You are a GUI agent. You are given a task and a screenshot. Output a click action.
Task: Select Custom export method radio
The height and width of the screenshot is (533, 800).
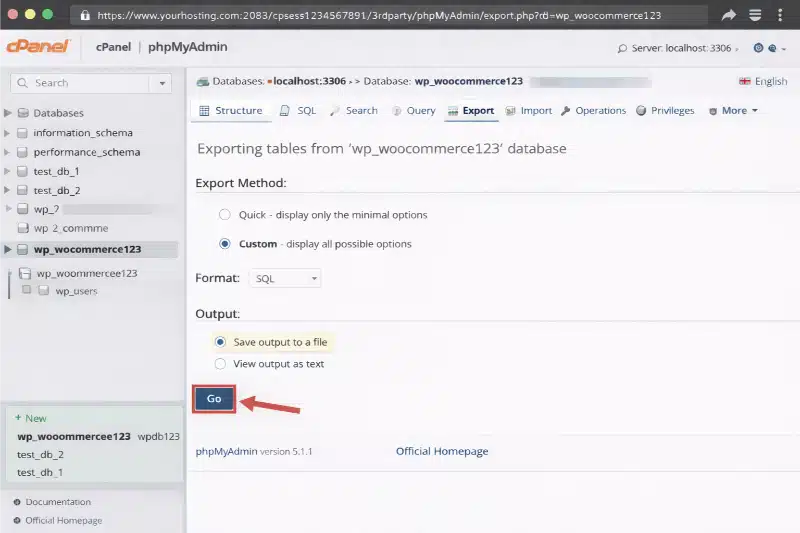(224, 244)
